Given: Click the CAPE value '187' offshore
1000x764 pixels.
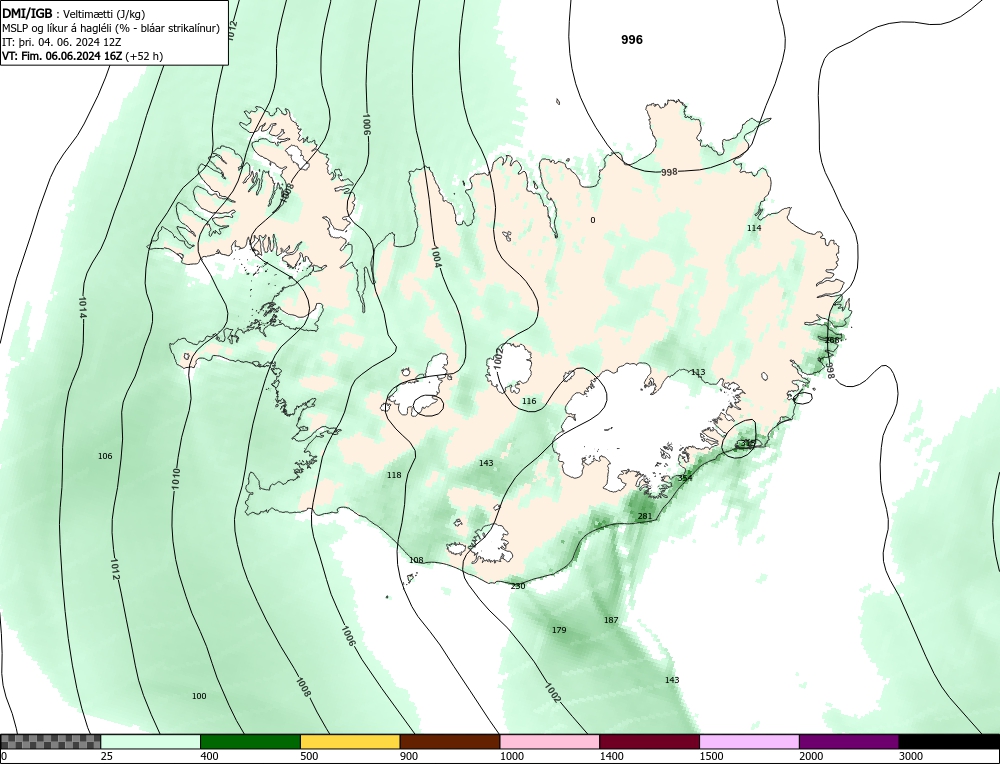Looking at the screenshot, I should (x=611, y=620).
